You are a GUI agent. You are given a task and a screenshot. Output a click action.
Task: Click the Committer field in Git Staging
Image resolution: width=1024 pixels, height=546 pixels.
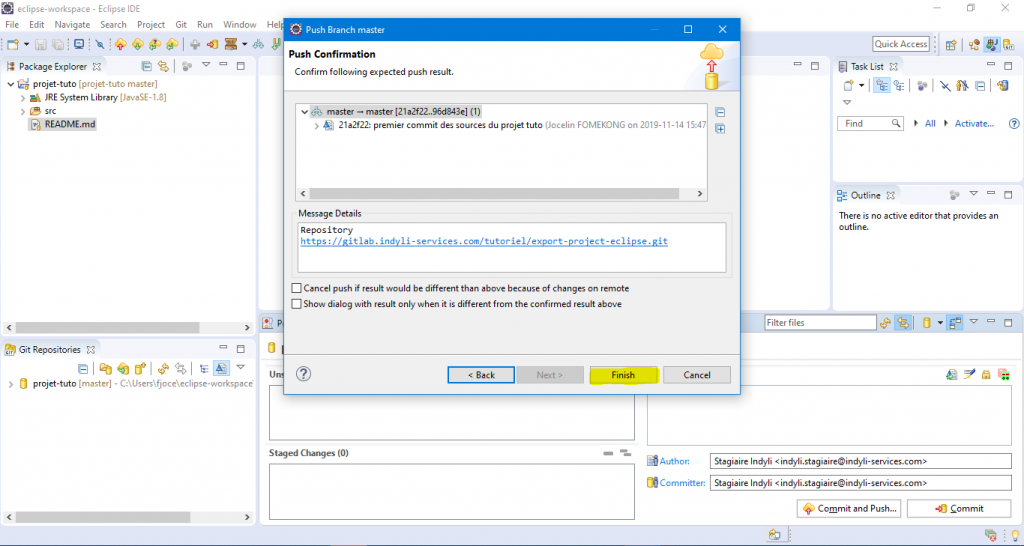coord(860,483)
